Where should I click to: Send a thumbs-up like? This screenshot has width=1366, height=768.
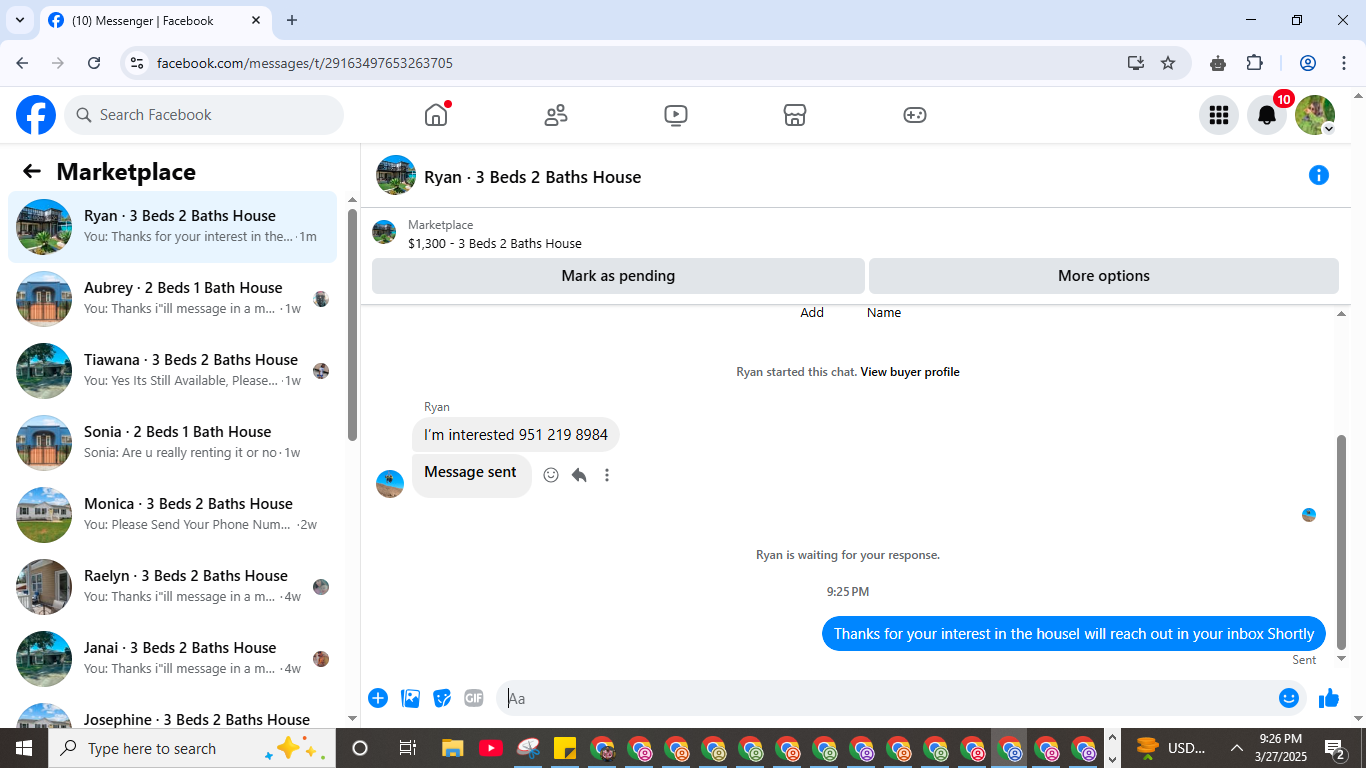coord(1329,698)
